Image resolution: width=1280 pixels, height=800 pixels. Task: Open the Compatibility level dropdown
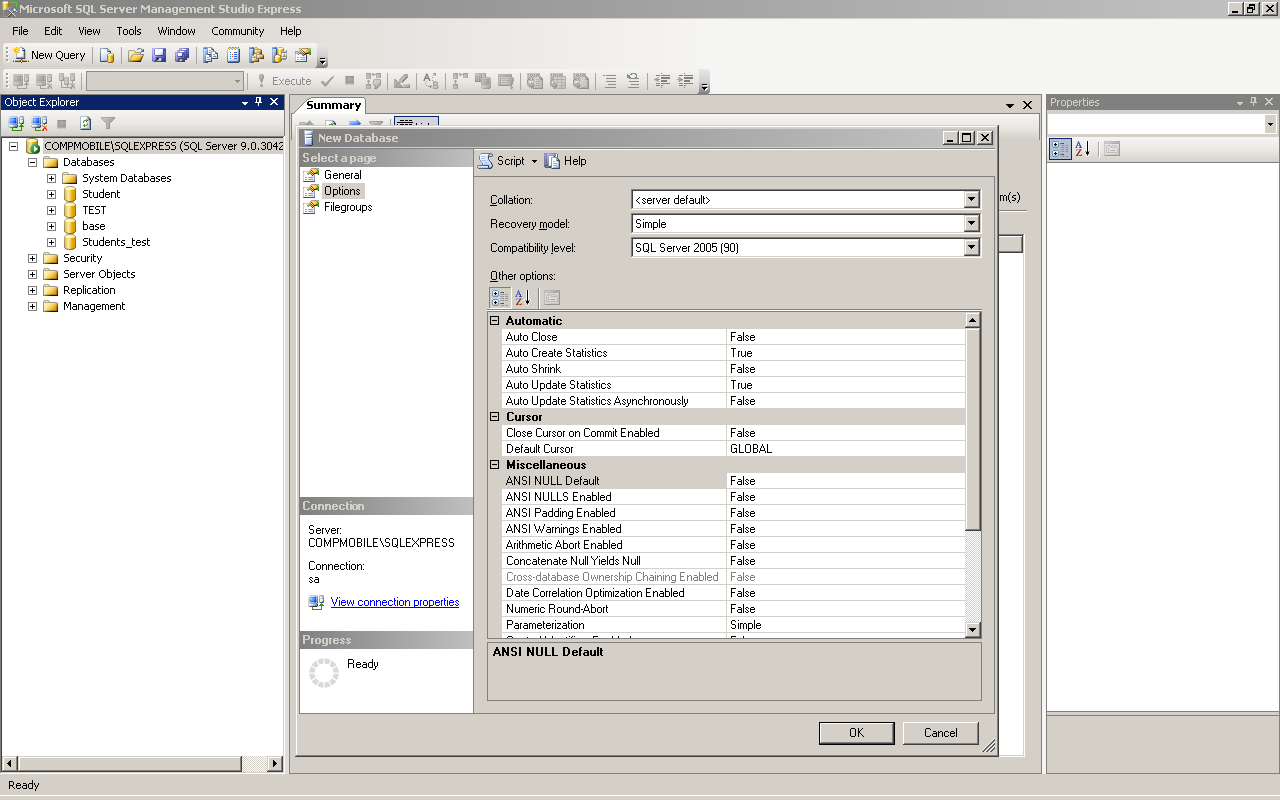pos(971,248)
